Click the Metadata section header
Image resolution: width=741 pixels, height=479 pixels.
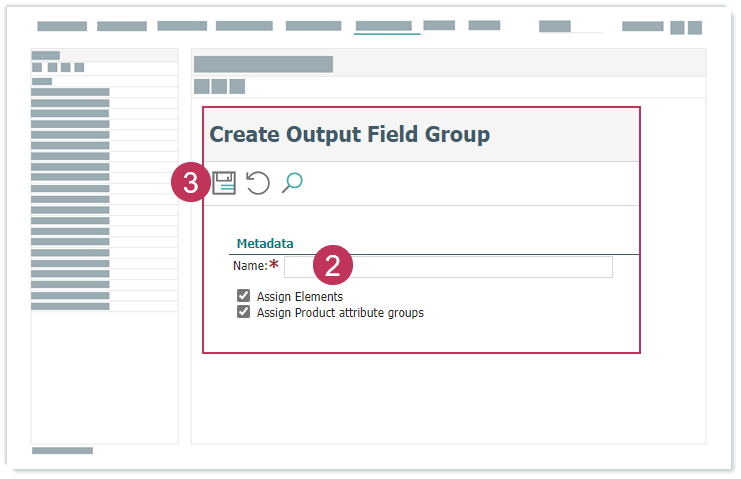click(x=265, y=243)
